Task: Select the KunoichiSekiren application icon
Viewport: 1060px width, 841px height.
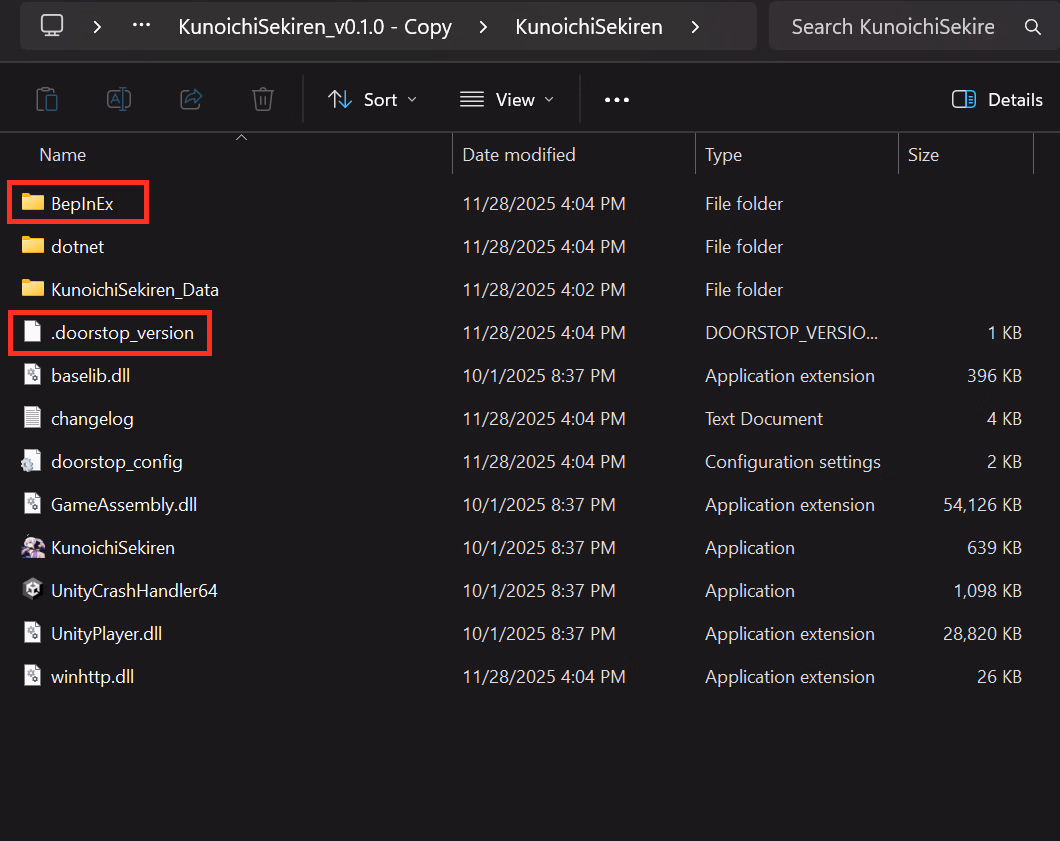Action: click(x=33, y=547)
